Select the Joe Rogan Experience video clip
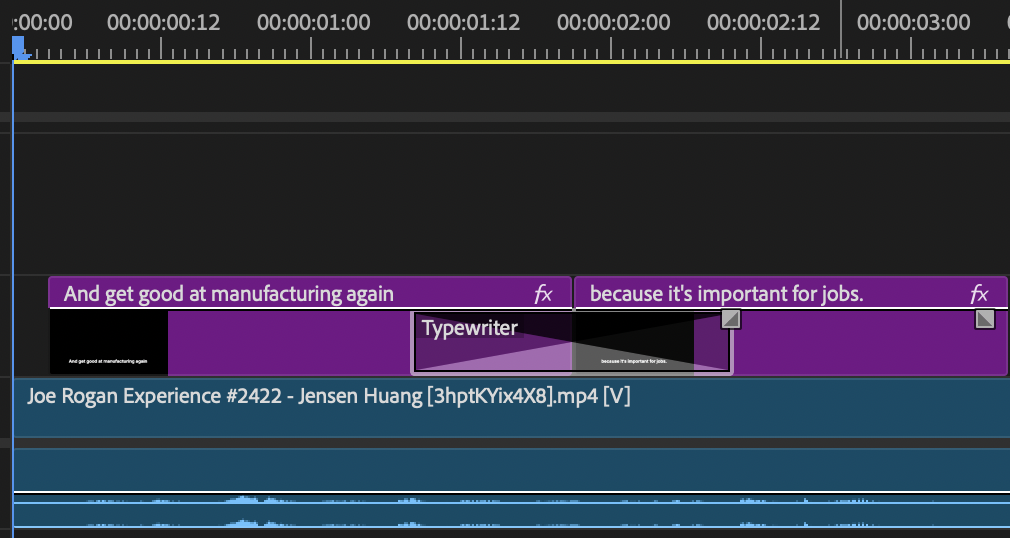Viewport: 1010px width, 538px height. click(511, 408)
